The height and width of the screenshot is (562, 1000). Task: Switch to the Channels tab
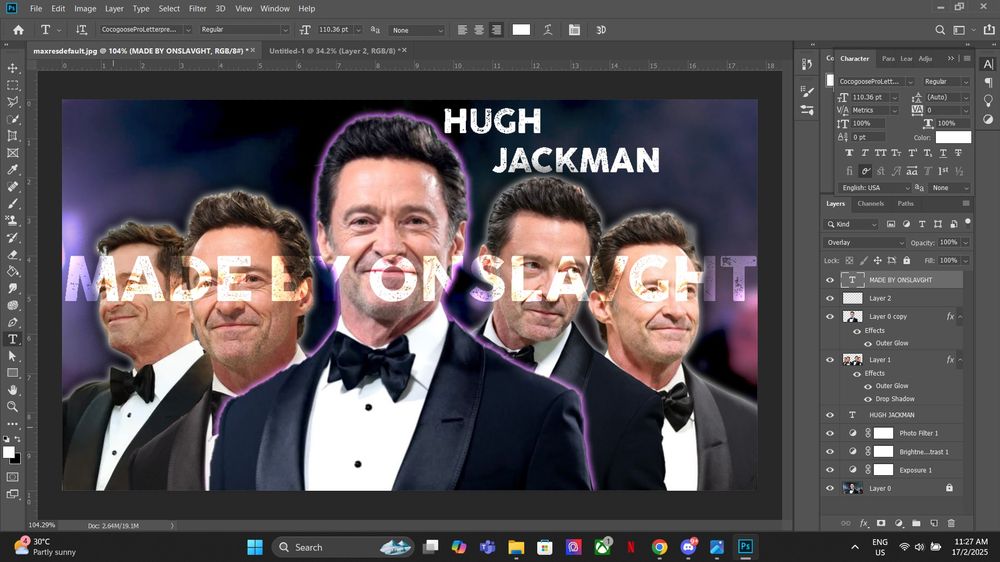click(x=870, y=204)
